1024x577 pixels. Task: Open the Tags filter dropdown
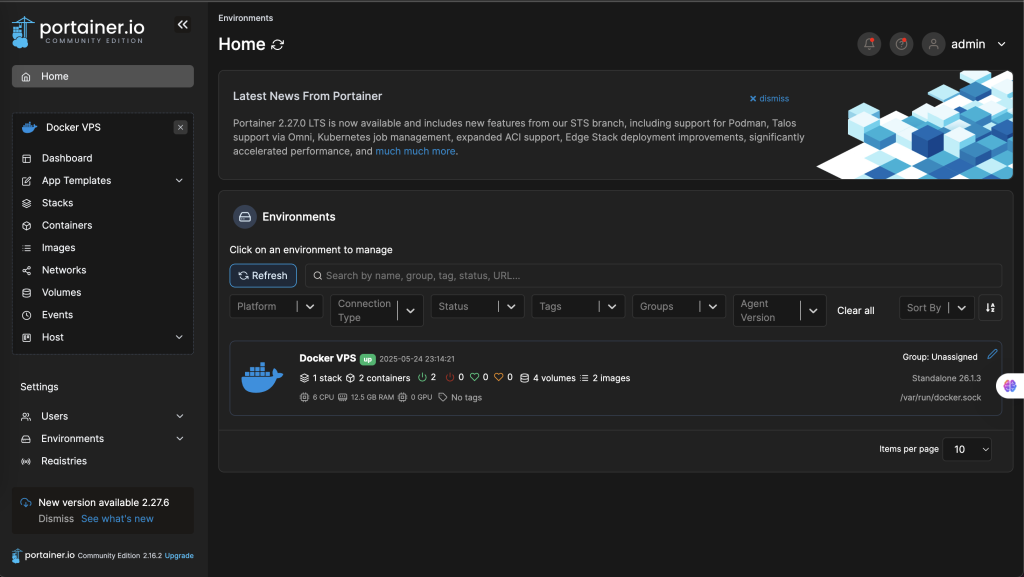tap(578, 307)
